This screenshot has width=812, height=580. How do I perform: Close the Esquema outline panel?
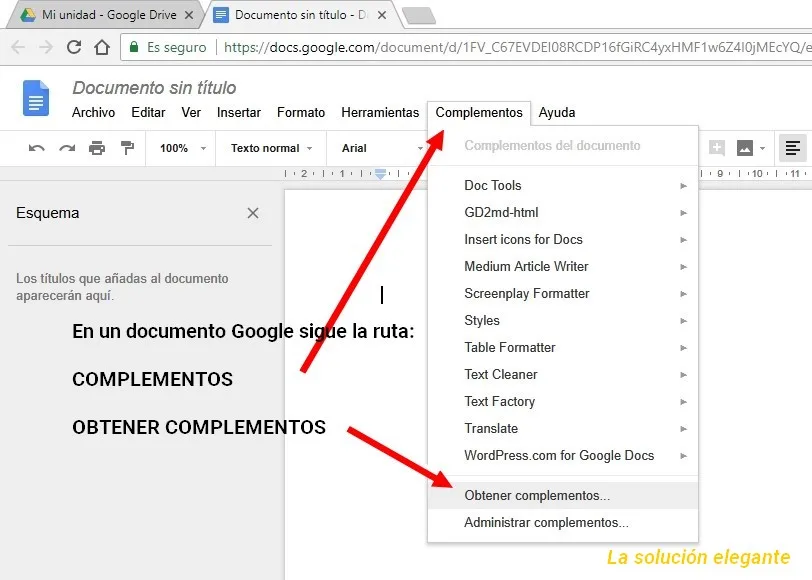pos(253,213)
